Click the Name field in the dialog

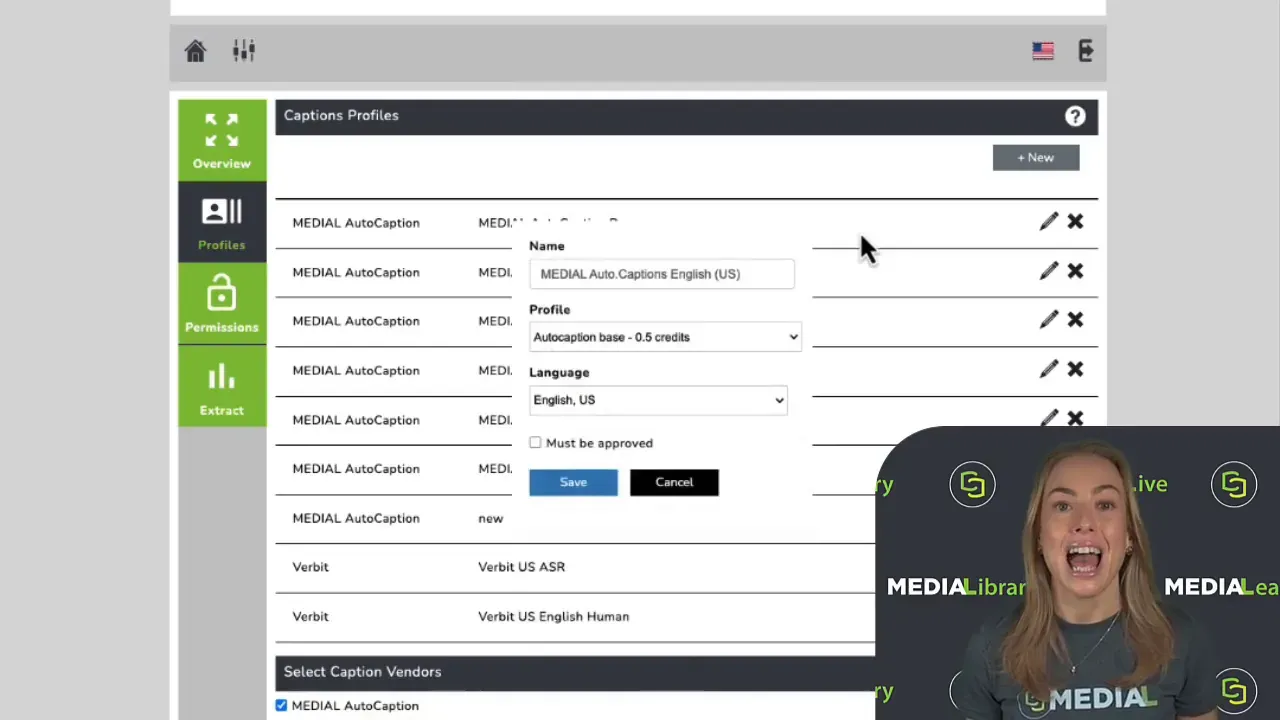(x=662, y=274)
